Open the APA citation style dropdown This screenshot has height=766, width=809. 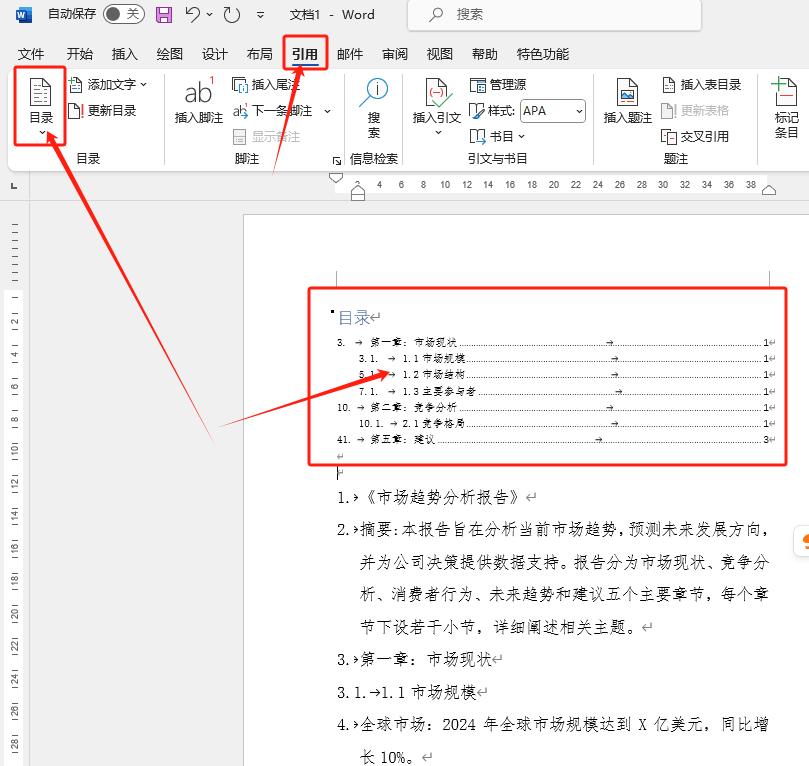553,111
